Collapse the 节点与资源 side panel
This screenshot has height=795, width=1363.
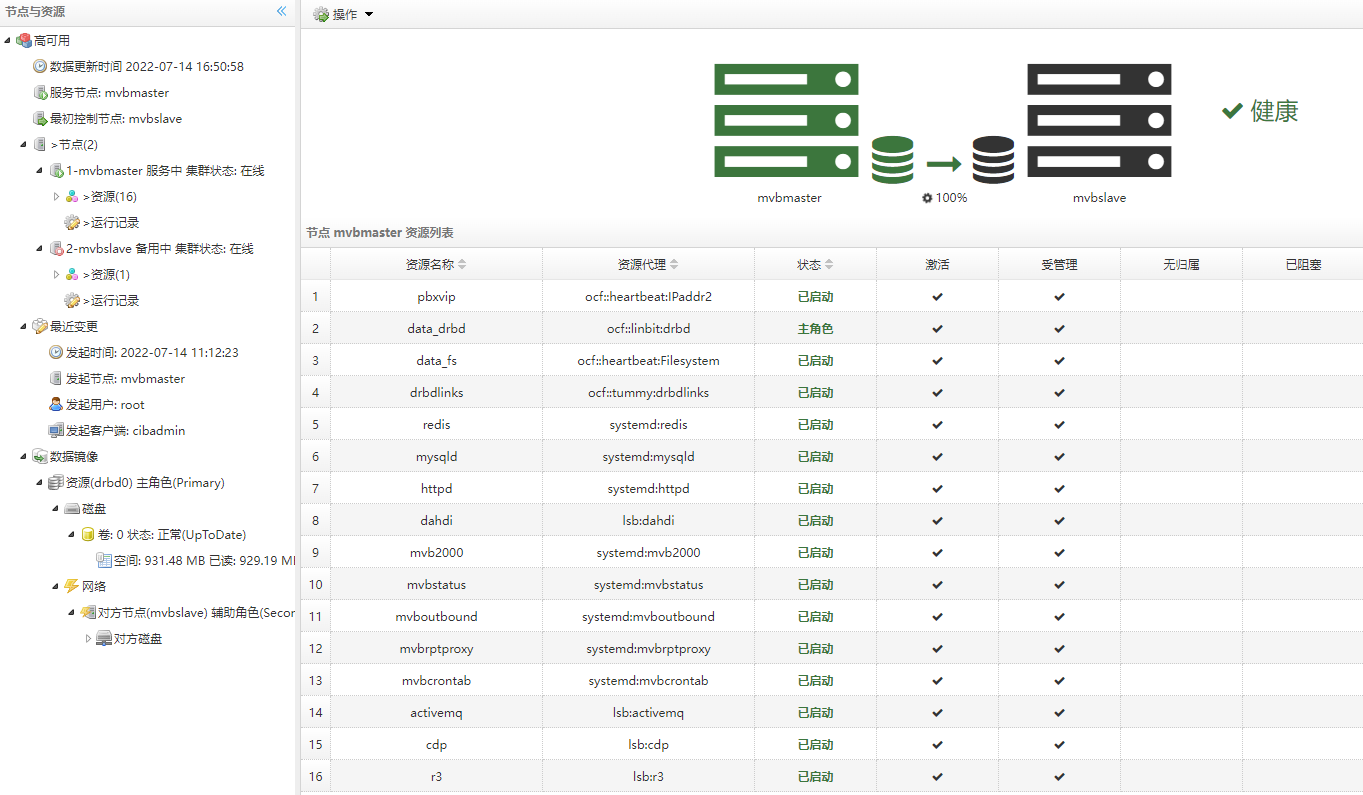click(x=281, y=11)
